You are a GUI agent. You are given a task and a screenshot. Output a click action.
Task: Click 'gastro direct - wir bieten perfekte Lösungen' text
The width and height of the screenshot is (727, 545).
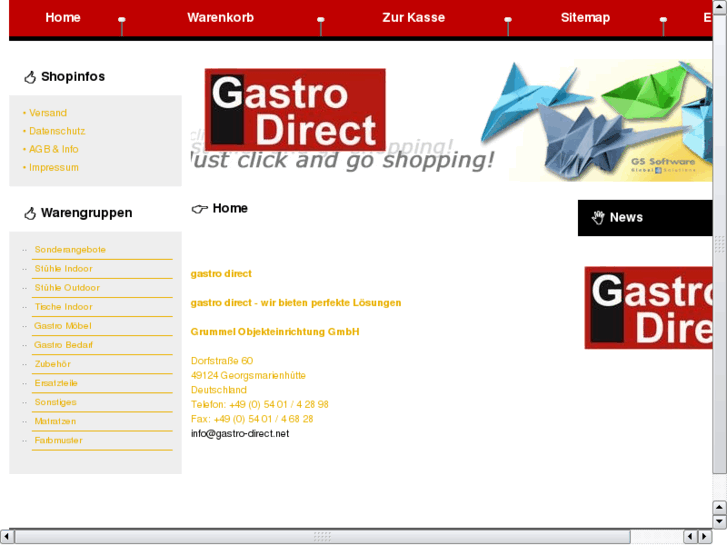tap(296, 303)
